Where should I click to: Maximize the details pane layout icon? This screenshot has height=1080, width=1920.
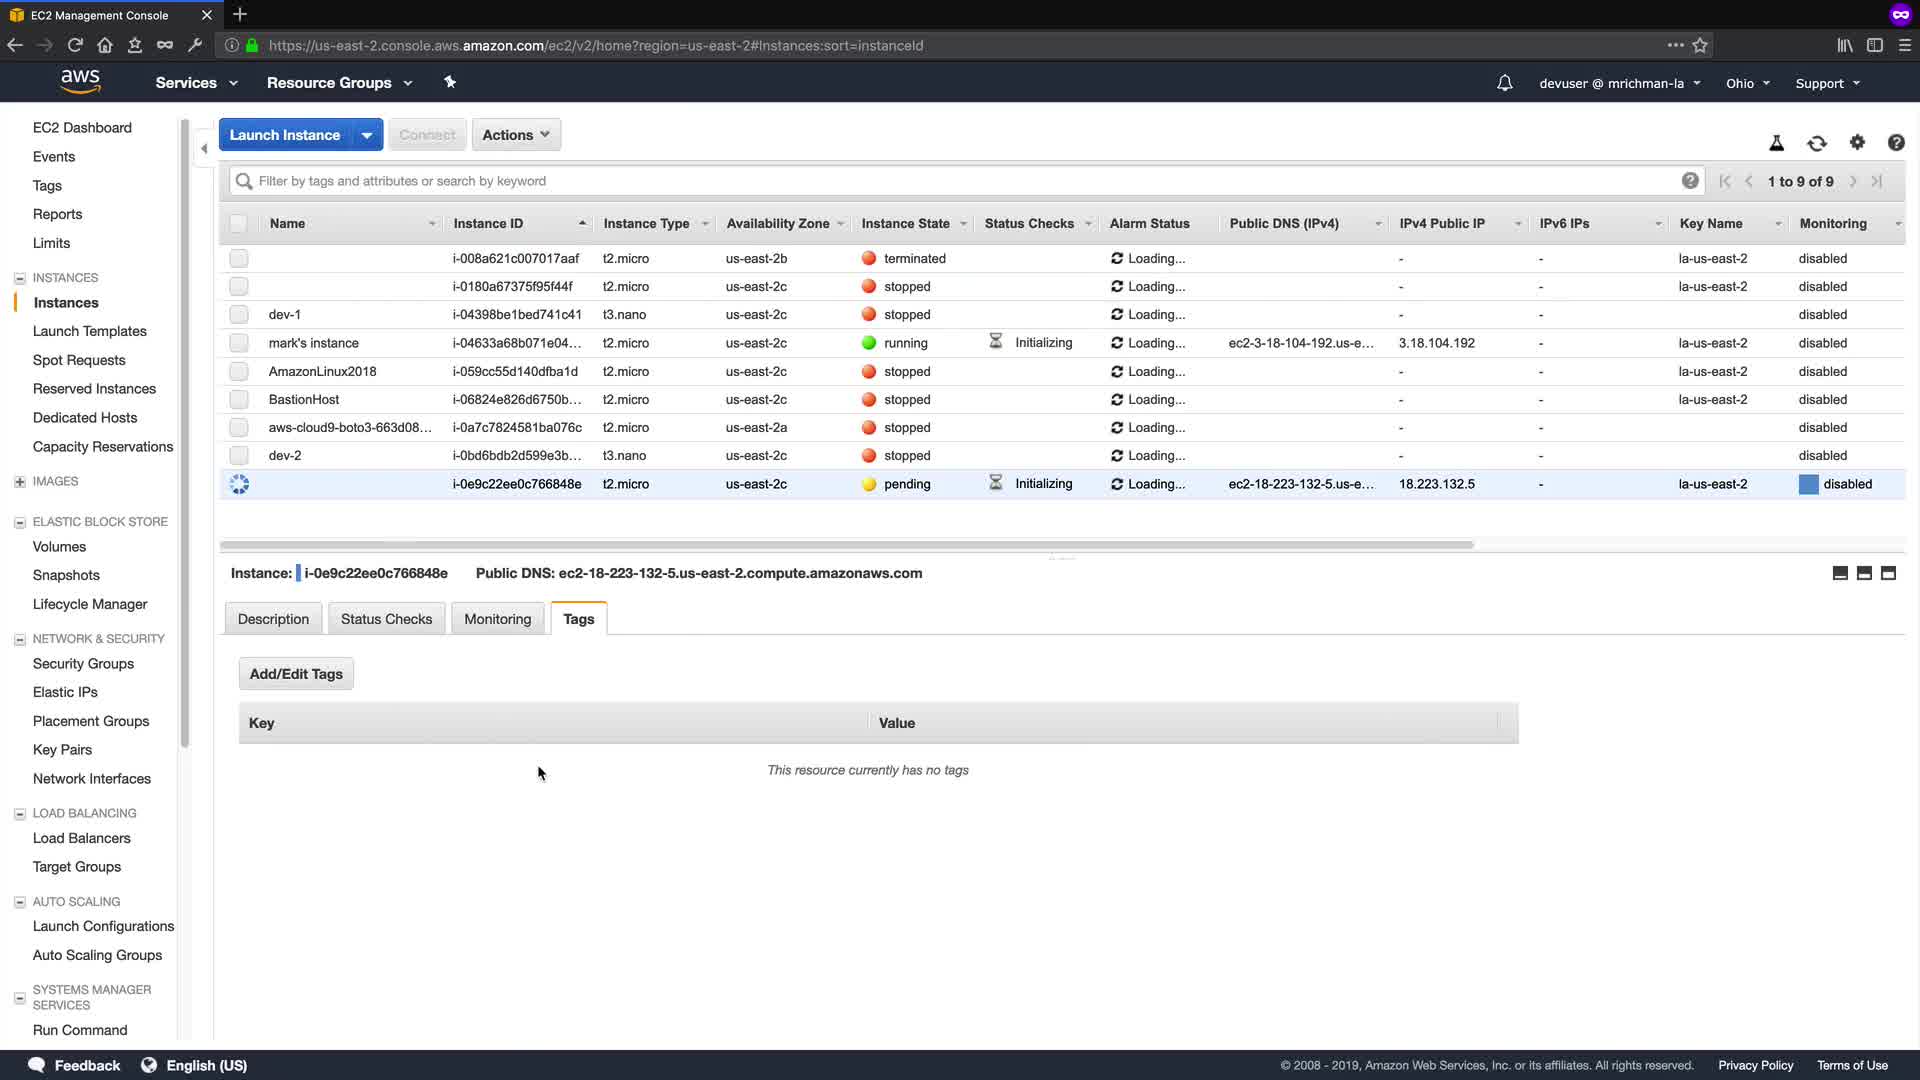tap(1888, 573)
